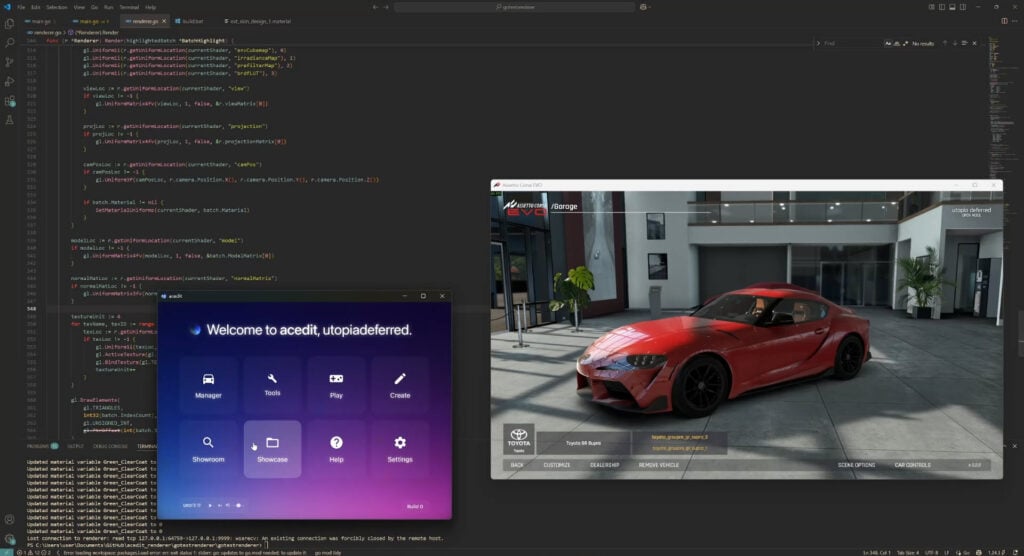Viewport: 1024px width, 556px height.
Task: Open SCENE OPTIONS in the Garage window
Action: coord(856,465)
